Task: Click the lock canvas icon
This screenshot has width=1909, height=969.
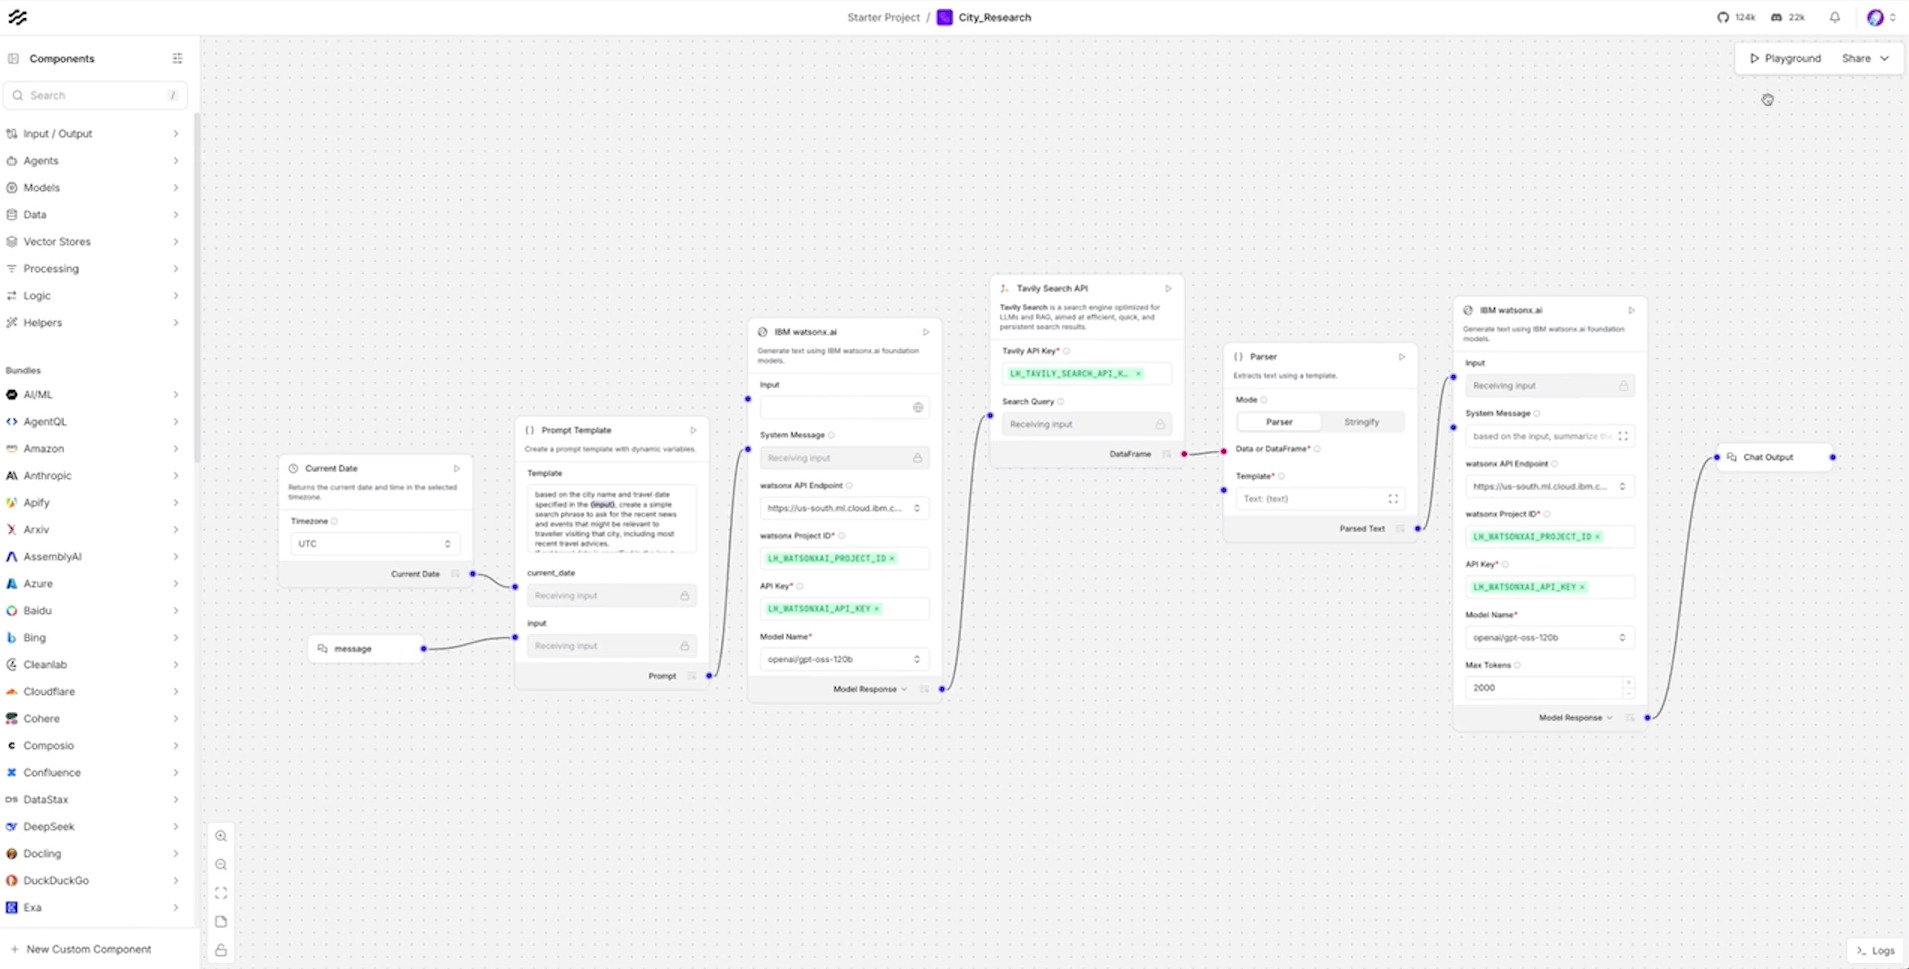Action: [221, 950]
